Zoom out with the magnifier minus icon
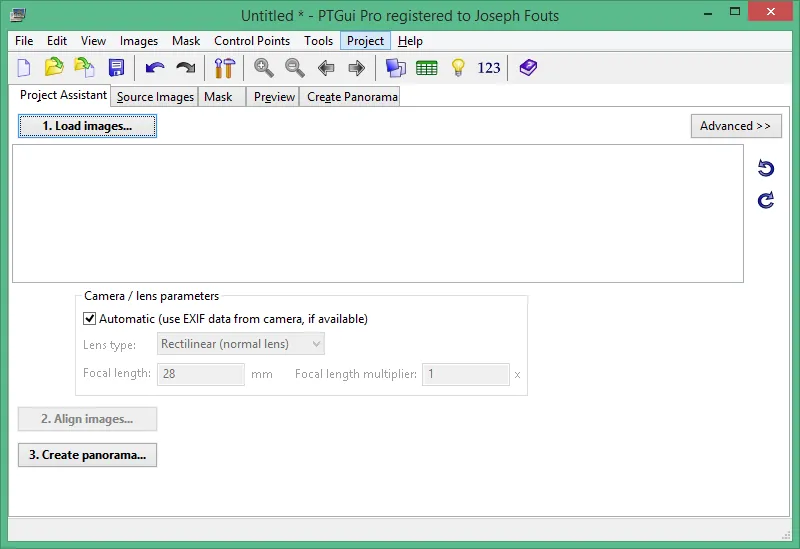 (x=295, y=68)
